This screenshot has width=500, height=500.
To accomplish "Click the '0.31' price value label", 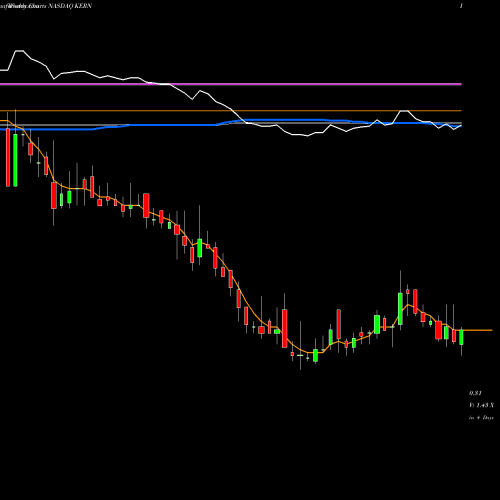I will [x=475, y=393].
